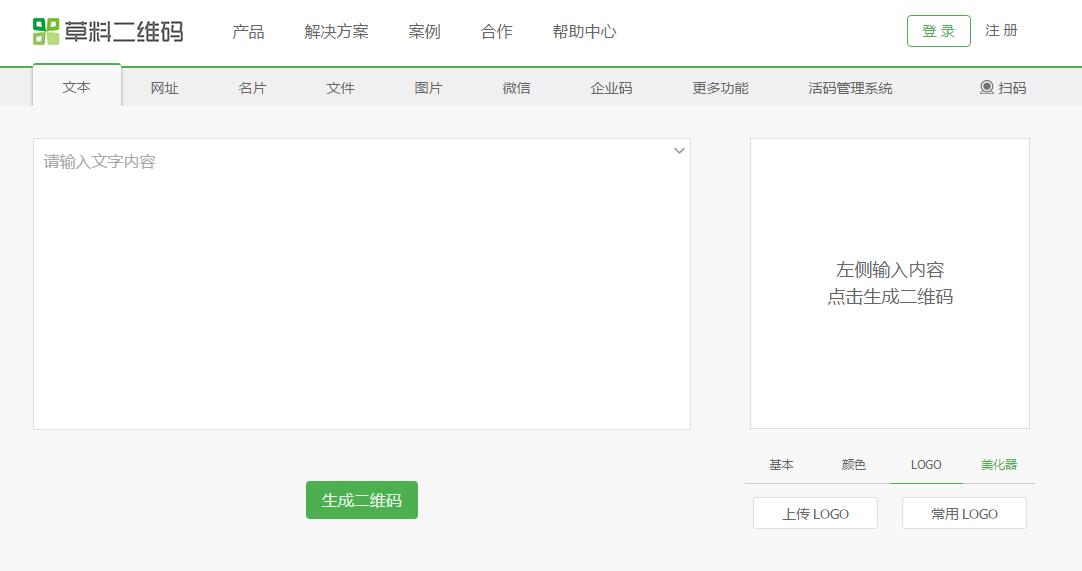Switch to the 文件 tab

[340, 88]
